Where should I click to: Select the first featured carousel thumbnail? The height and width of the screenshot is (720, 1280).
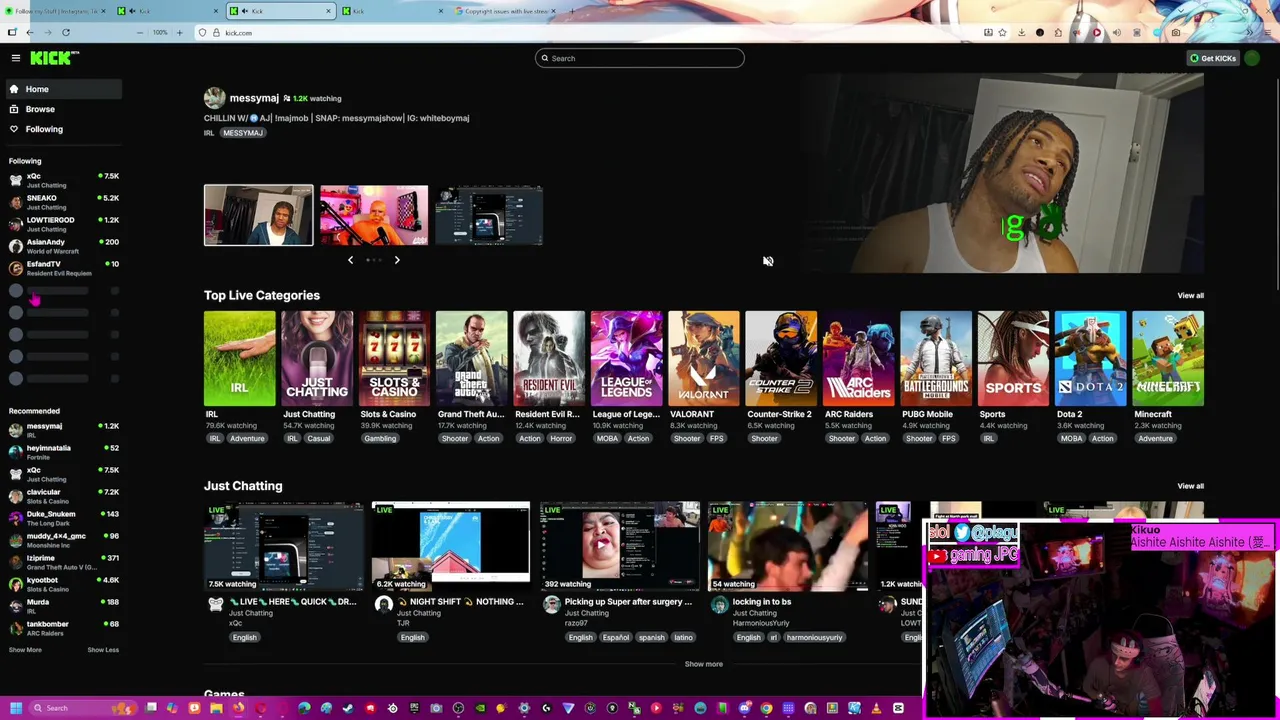[259, 215]
